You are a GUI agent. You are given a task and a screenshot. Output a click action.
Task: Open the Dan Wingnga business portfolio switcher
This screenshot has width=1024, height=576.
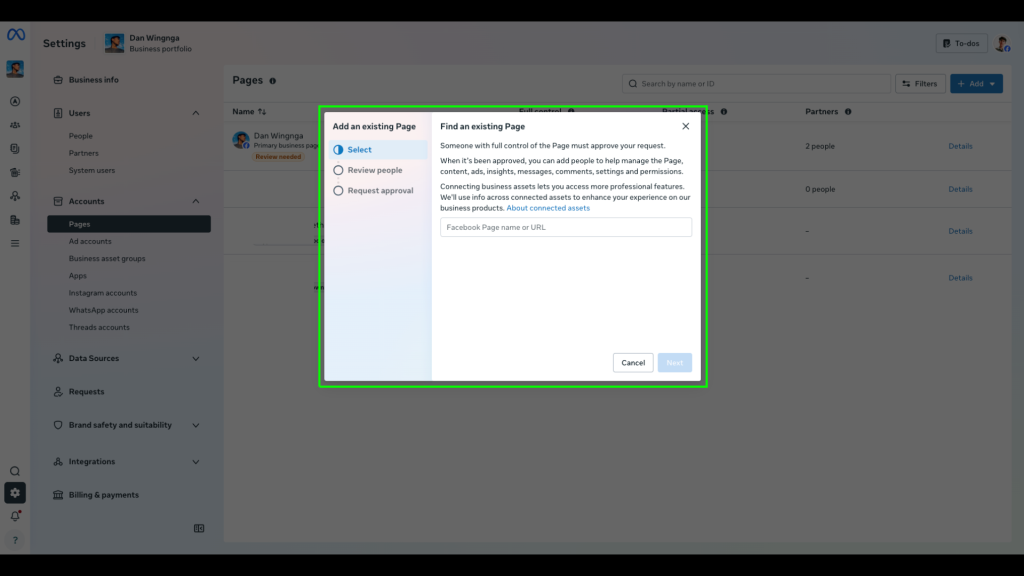149,43
